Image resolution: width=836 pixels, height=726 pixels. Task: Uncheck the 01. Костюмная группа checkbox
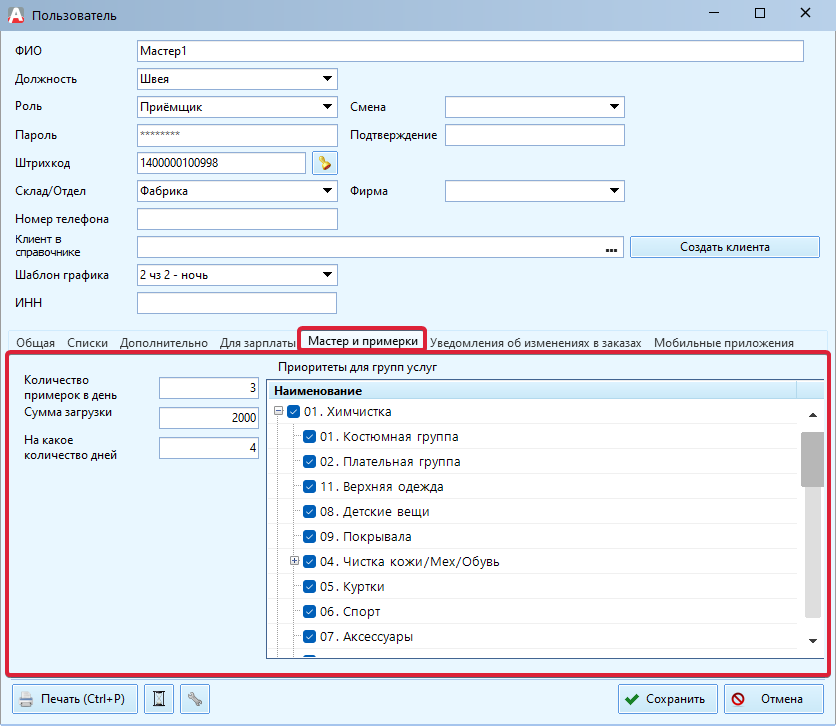(x=309, y=437)
